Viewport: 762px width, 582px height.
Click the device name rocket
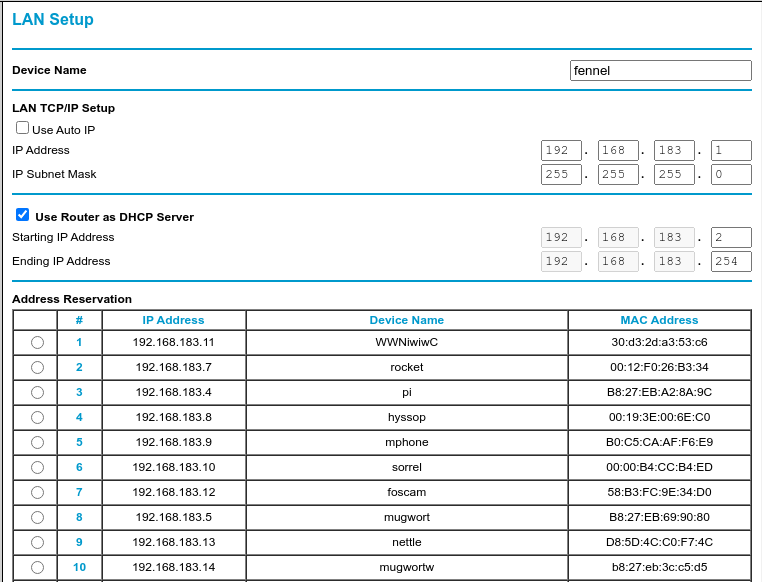coord(407,367)
